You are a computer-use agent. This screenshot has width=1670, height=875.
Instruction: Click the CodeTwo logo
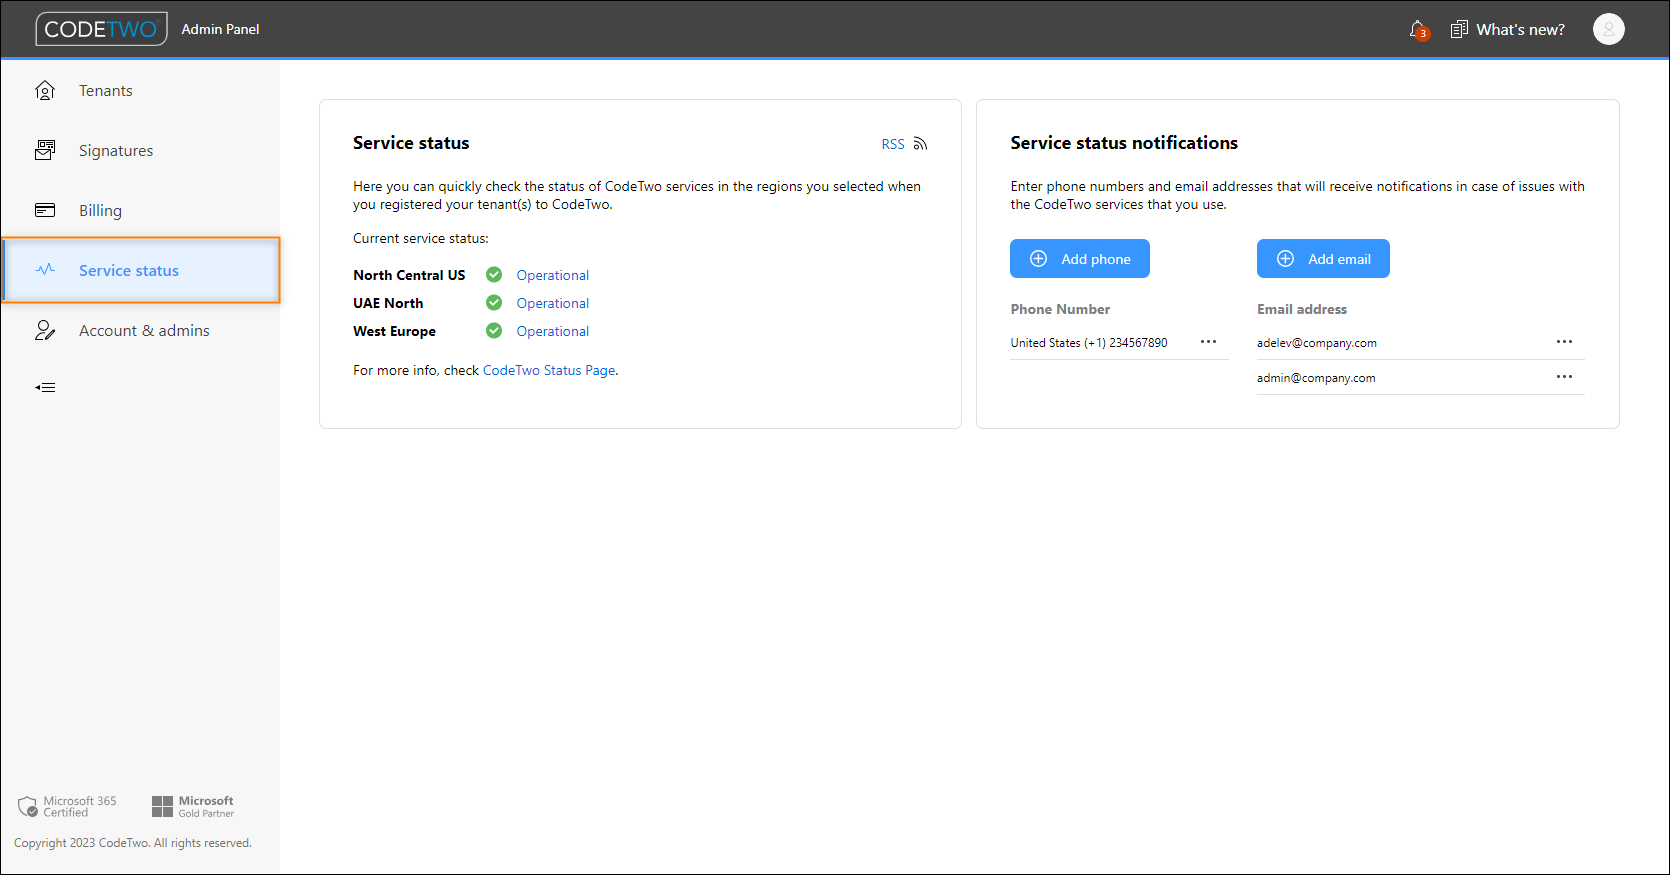pos(101,29)
